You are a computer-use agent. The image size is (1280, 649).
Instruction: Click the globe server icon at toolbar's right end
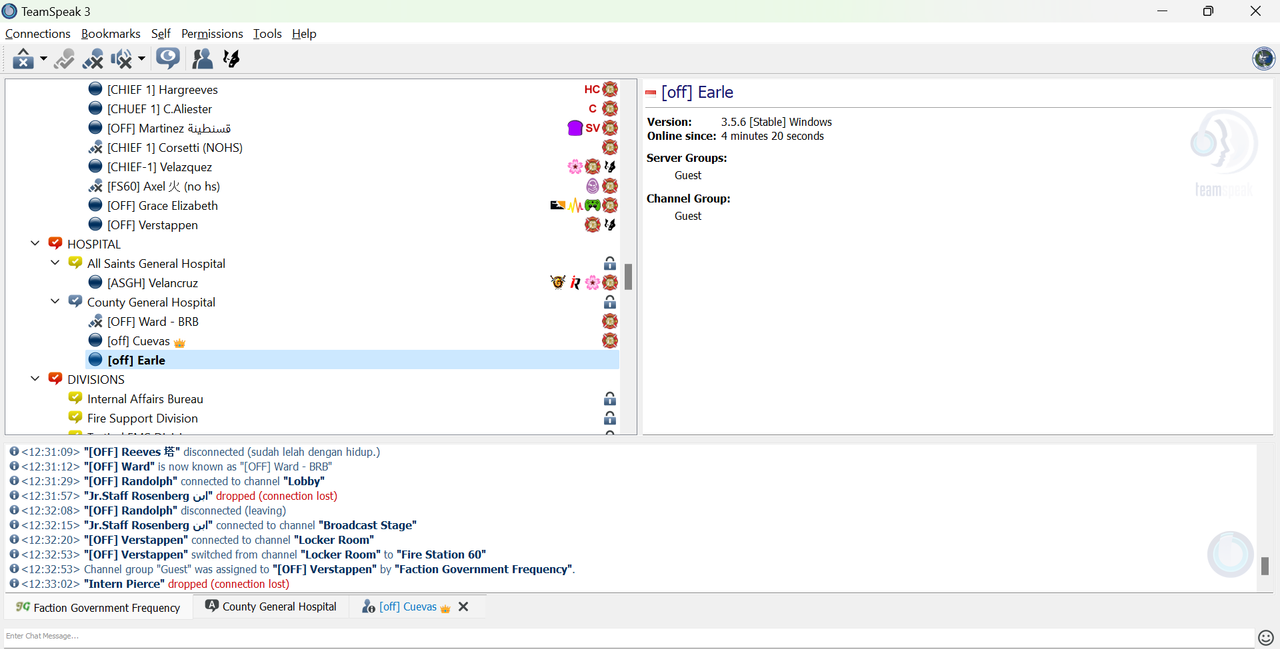(1264, 58)
